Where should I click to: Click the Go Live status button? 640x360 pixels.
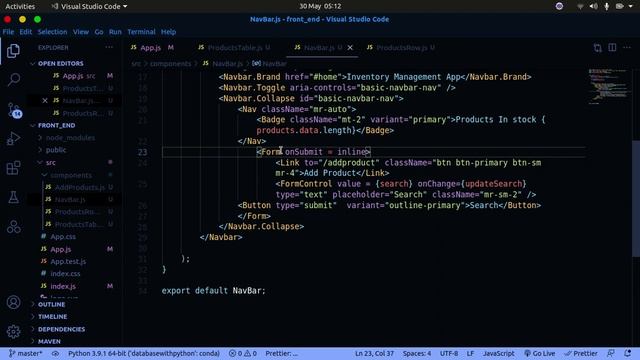(x=539, y=353)
